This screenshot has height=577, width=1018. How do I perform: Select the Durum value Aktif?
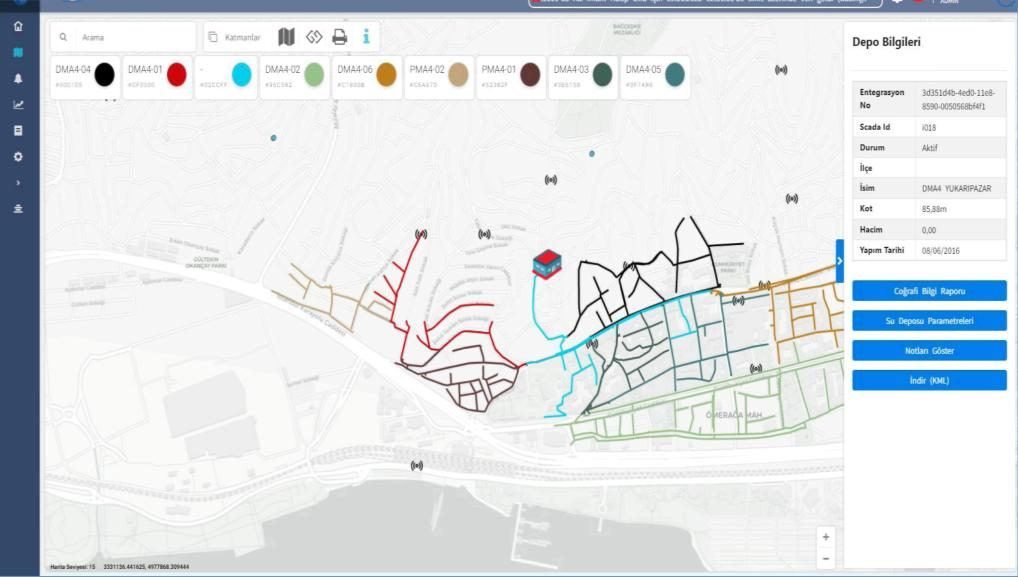click(x=930, y=148)
